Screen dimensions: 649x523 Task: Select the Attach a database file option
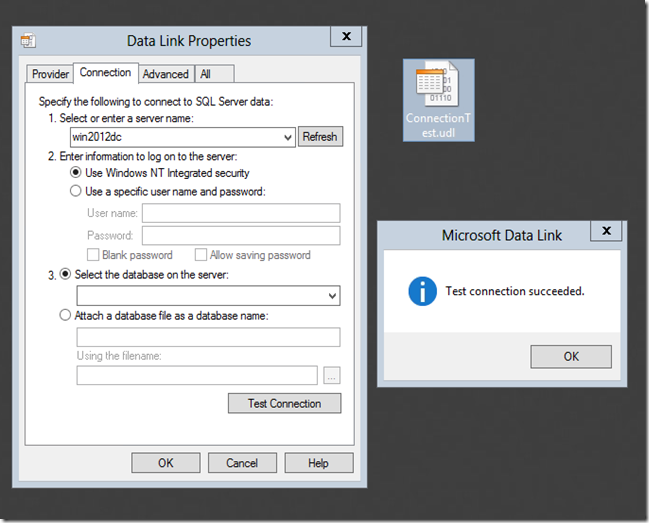66,315
